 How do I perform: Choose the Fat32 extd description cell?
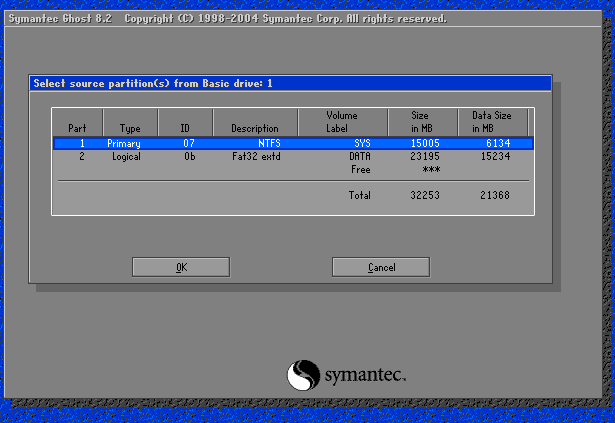coord(254,157)
